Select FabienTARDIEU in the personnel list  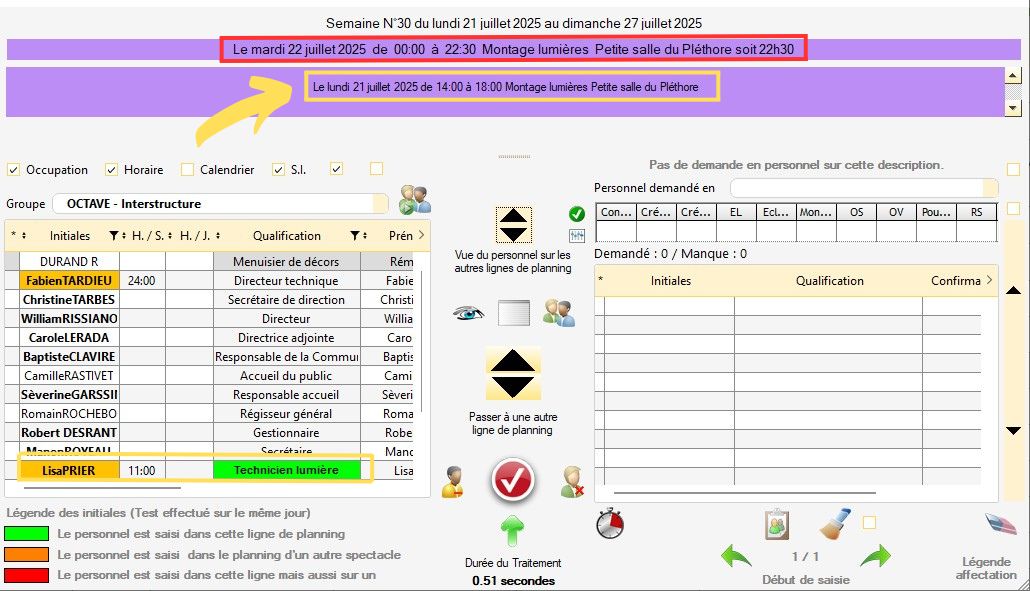click(69, 281)
